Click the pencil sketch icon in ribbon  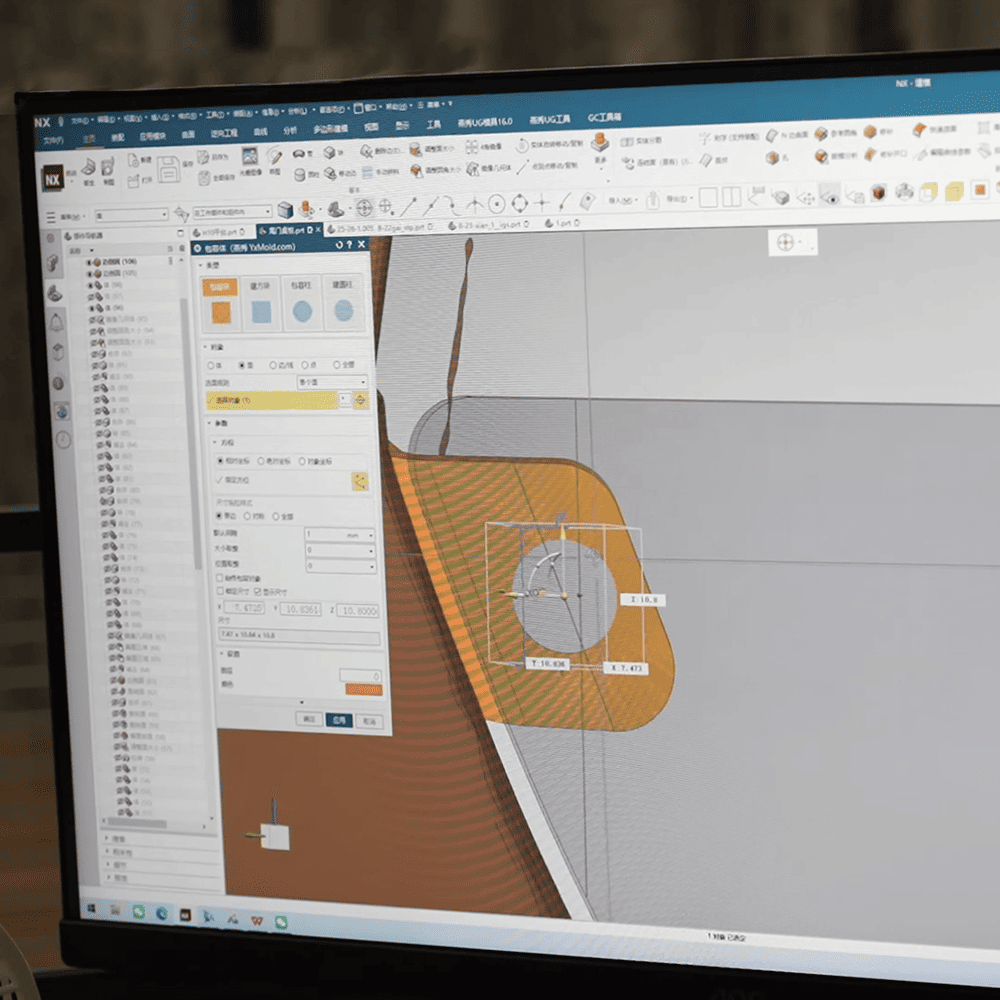[275, 155]
